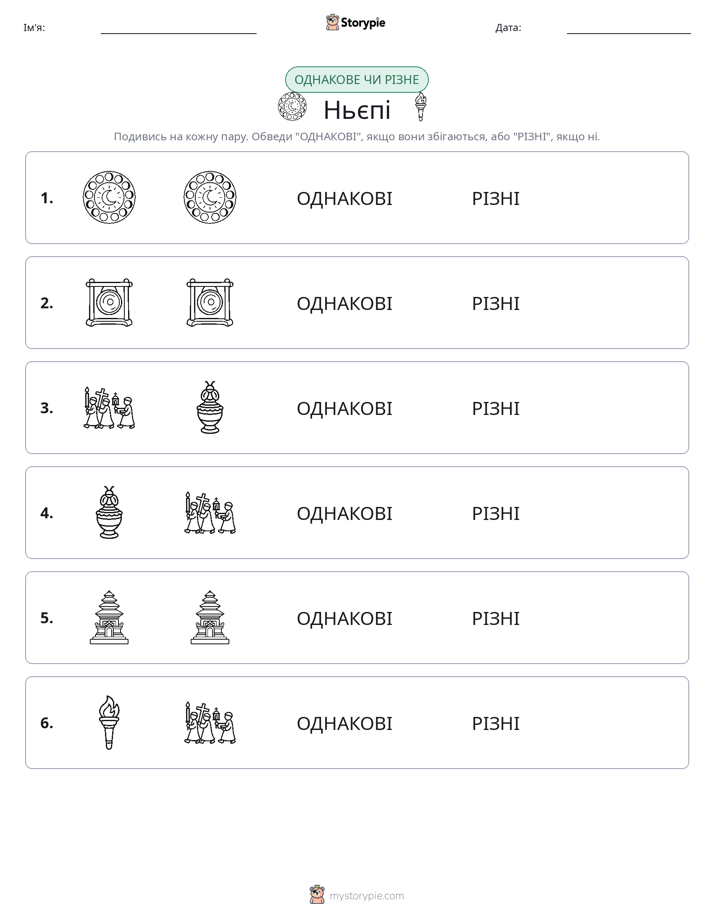The width and height of the screenshot is (714, 924).
Task: Select РІЗНІ for row 4
Action: (x=495, y=513)
